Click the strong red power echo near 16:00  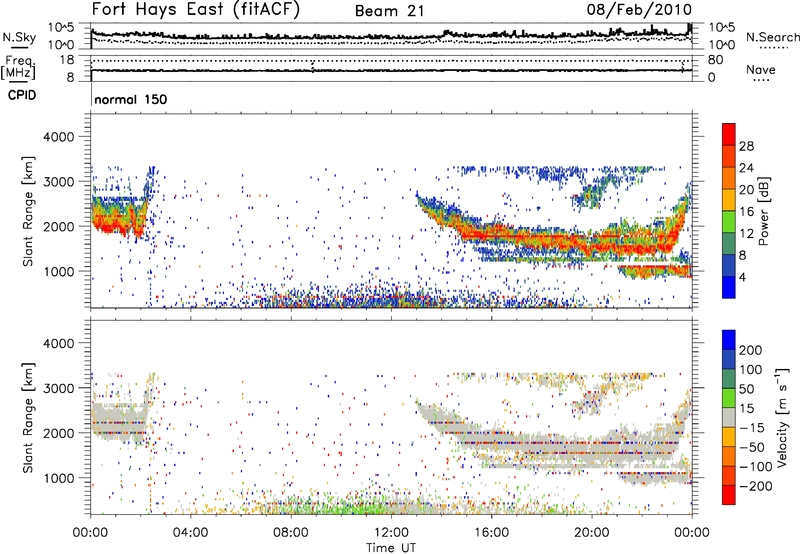coord(492,234)
